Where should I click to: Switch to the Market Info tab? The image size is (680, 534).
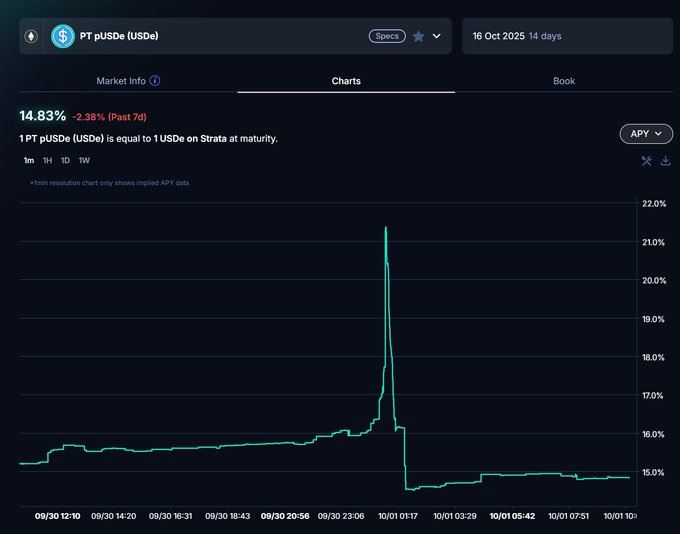121,81
